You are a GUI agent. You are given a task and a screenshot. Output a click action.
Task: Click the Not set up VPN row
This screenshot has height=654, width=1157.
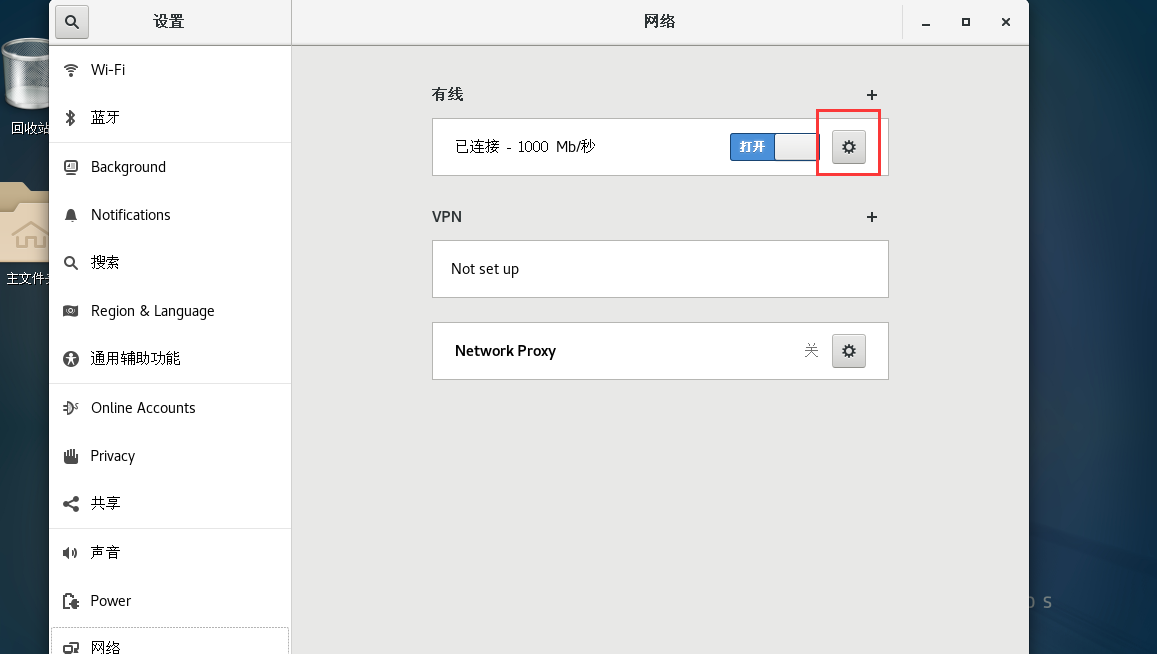660,269
